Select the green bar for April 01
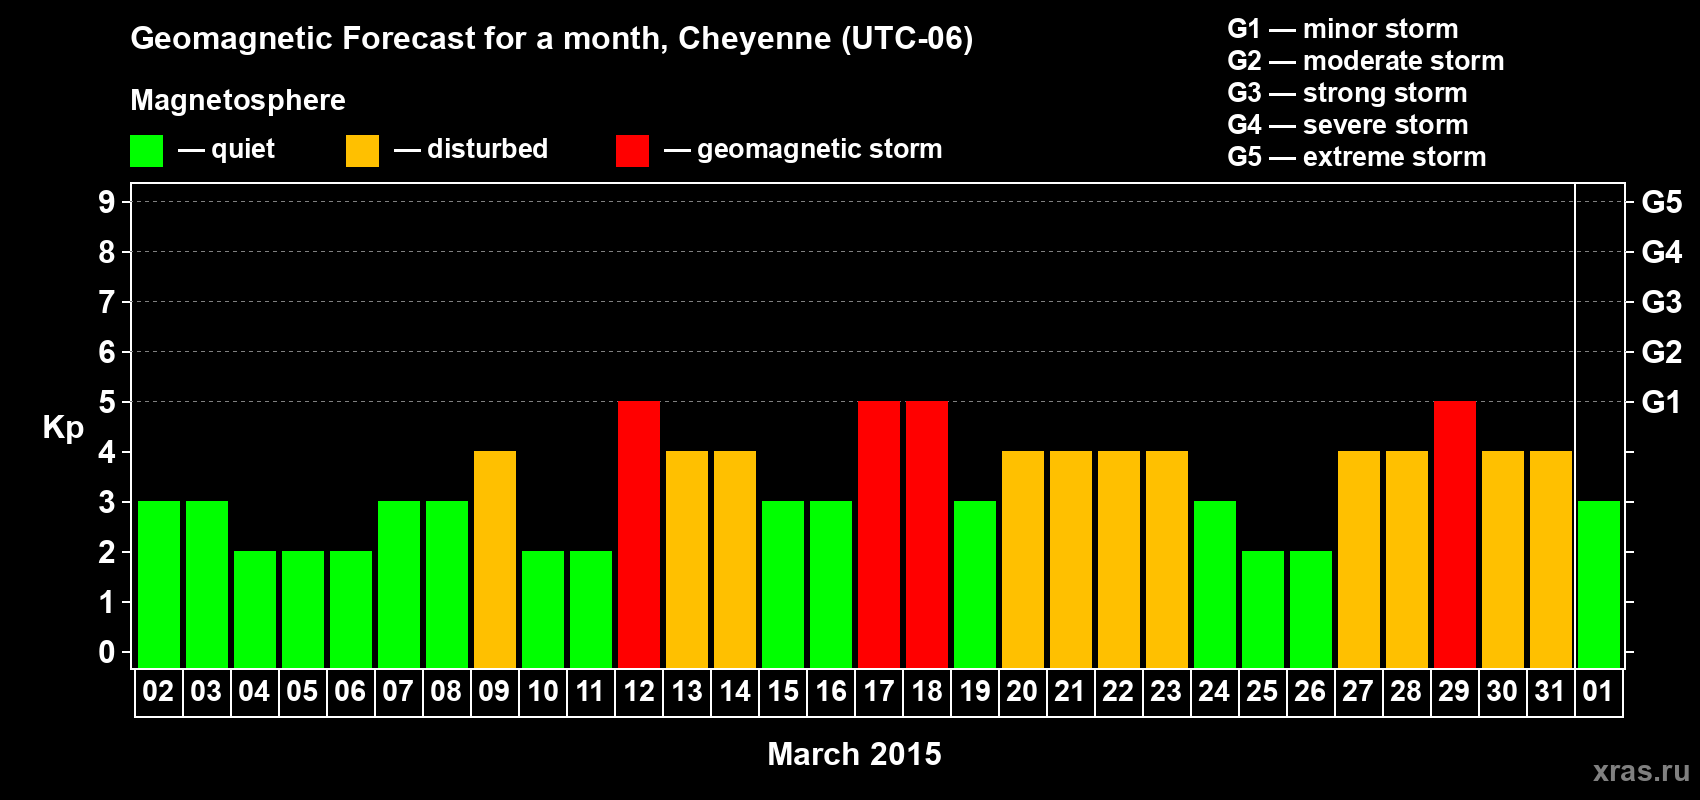The height and width of the screenshot is (800, 1700). (1599, 584)
